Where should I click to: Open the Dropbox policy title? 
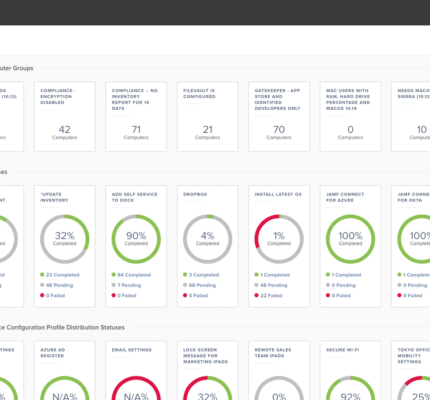[195, 194]
